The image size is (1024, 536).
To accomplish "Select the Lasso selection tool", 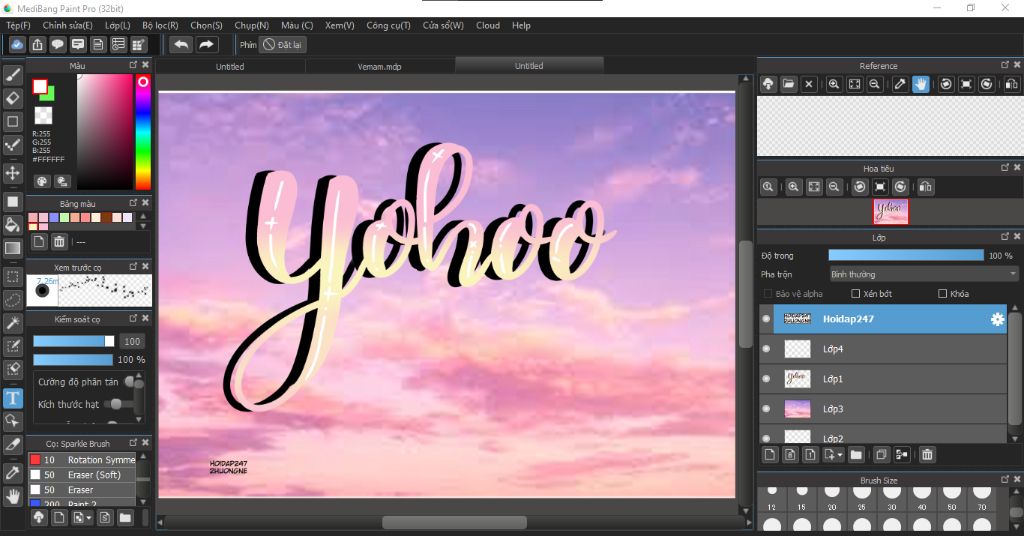I will pos(12,300).
